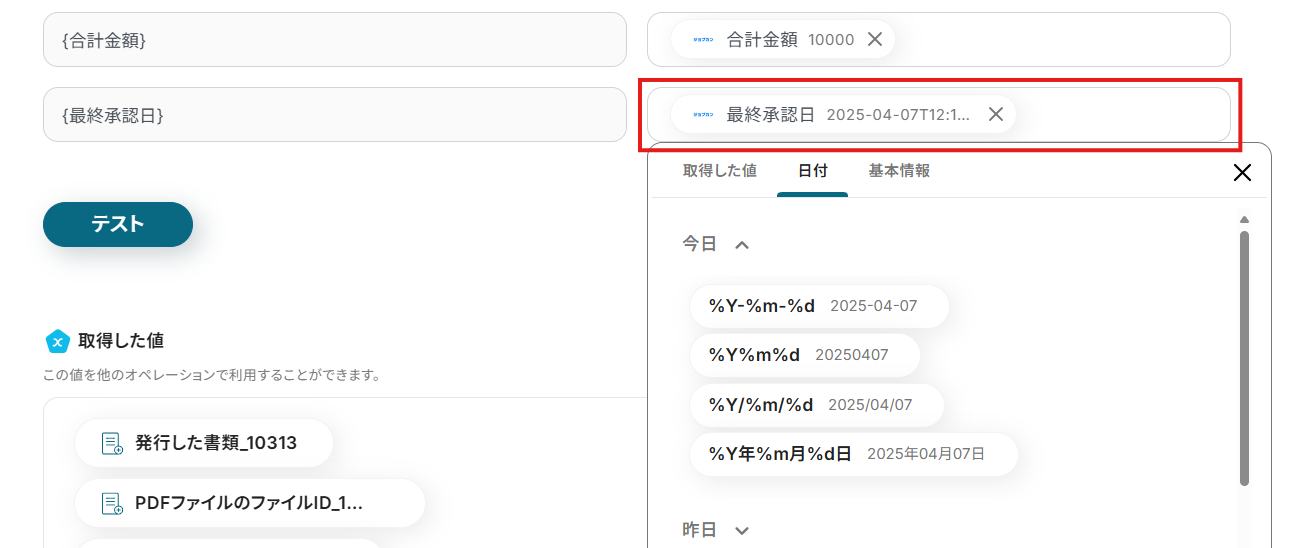Switch to the 取得した値 tab
Screen dimensions: 1309x548
(720, 171)
